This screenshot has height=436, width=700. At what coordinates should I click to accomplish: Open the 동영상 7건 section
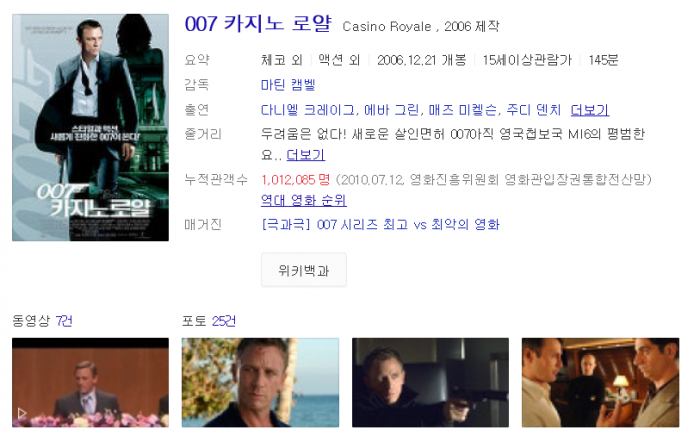point(42,321)
